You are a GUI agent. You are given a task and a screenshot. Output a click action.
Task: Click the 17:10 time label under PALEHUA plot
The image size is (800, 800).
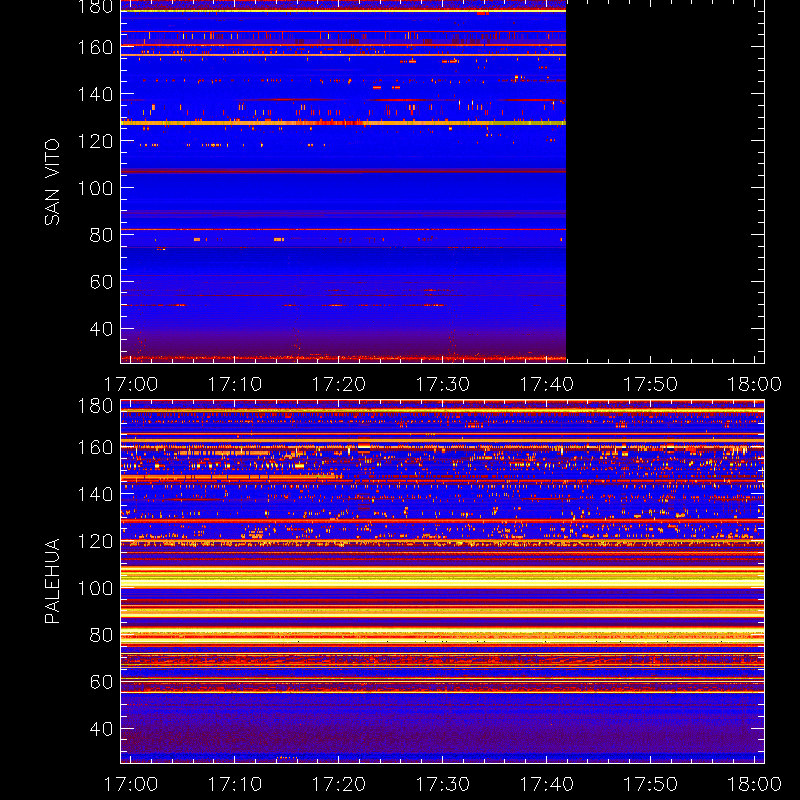[x=235, y=784]
